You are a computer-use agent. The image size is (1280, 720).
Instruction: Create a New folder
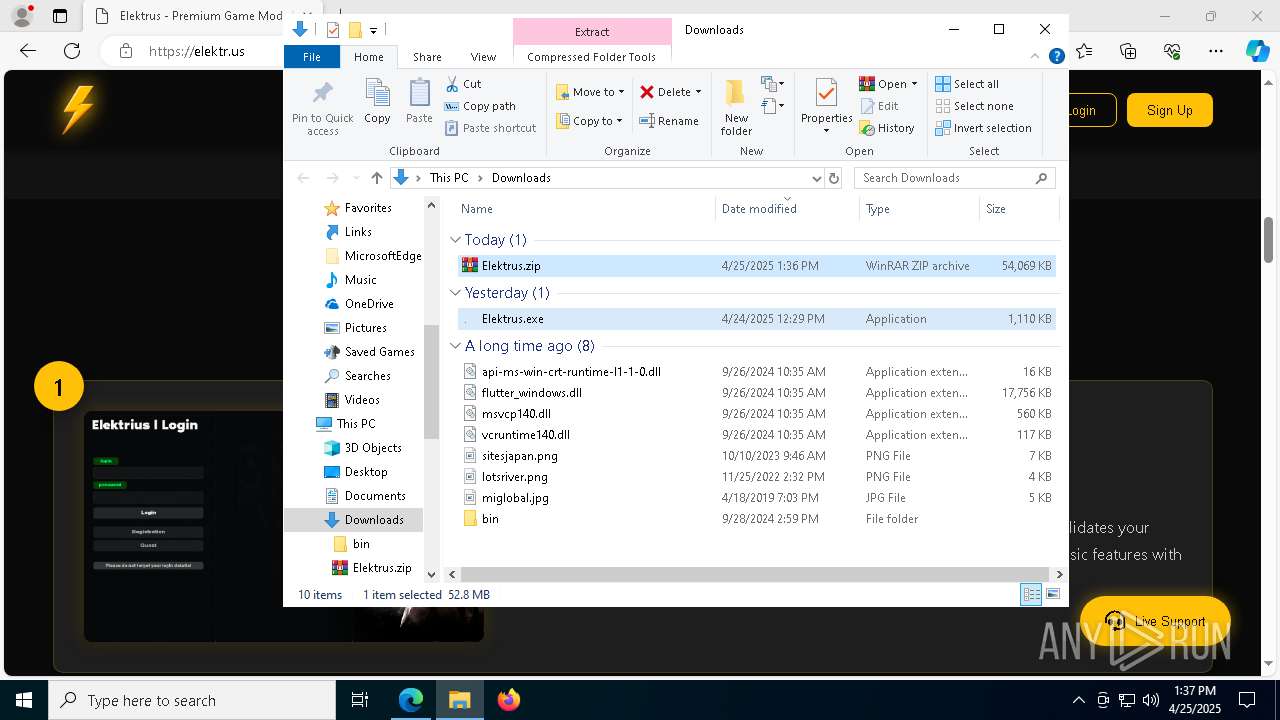(x=736, y=107)
